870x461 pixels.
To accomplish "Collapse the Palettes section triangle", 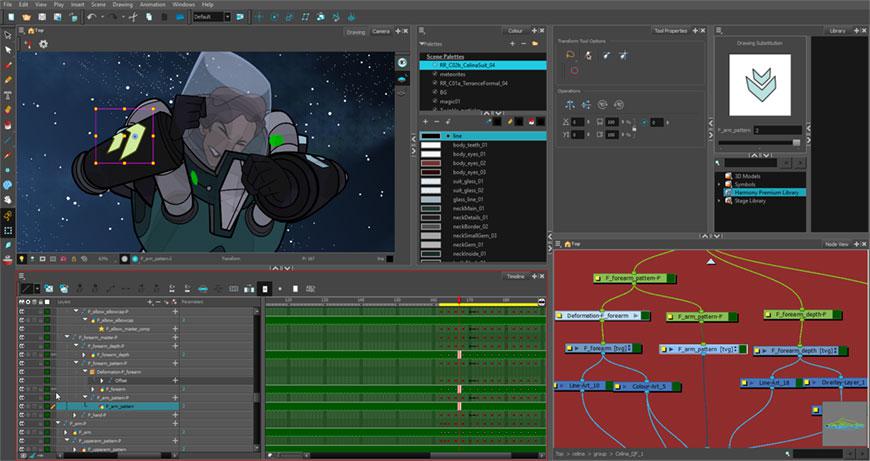I will (422, 43).
